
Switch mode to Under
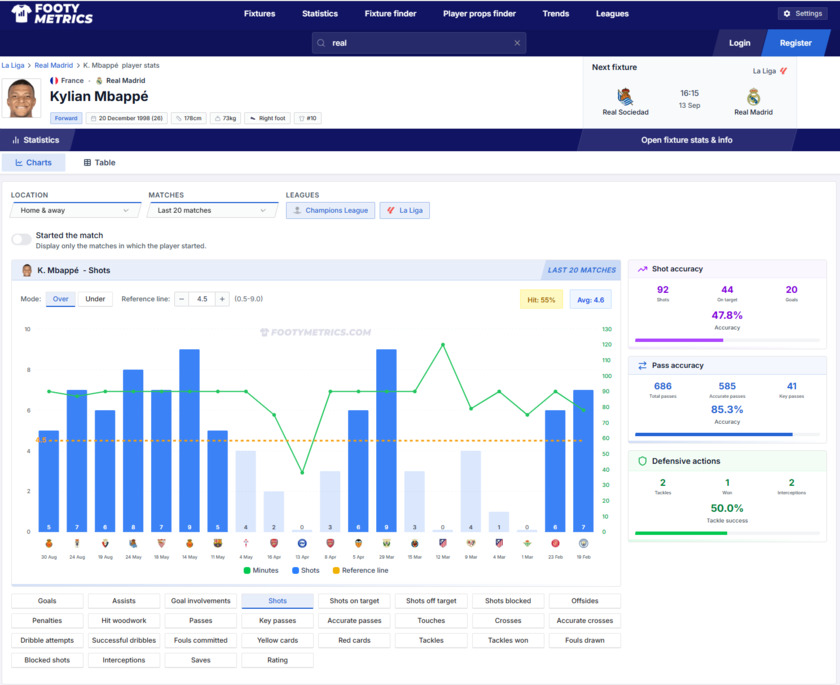95,299
